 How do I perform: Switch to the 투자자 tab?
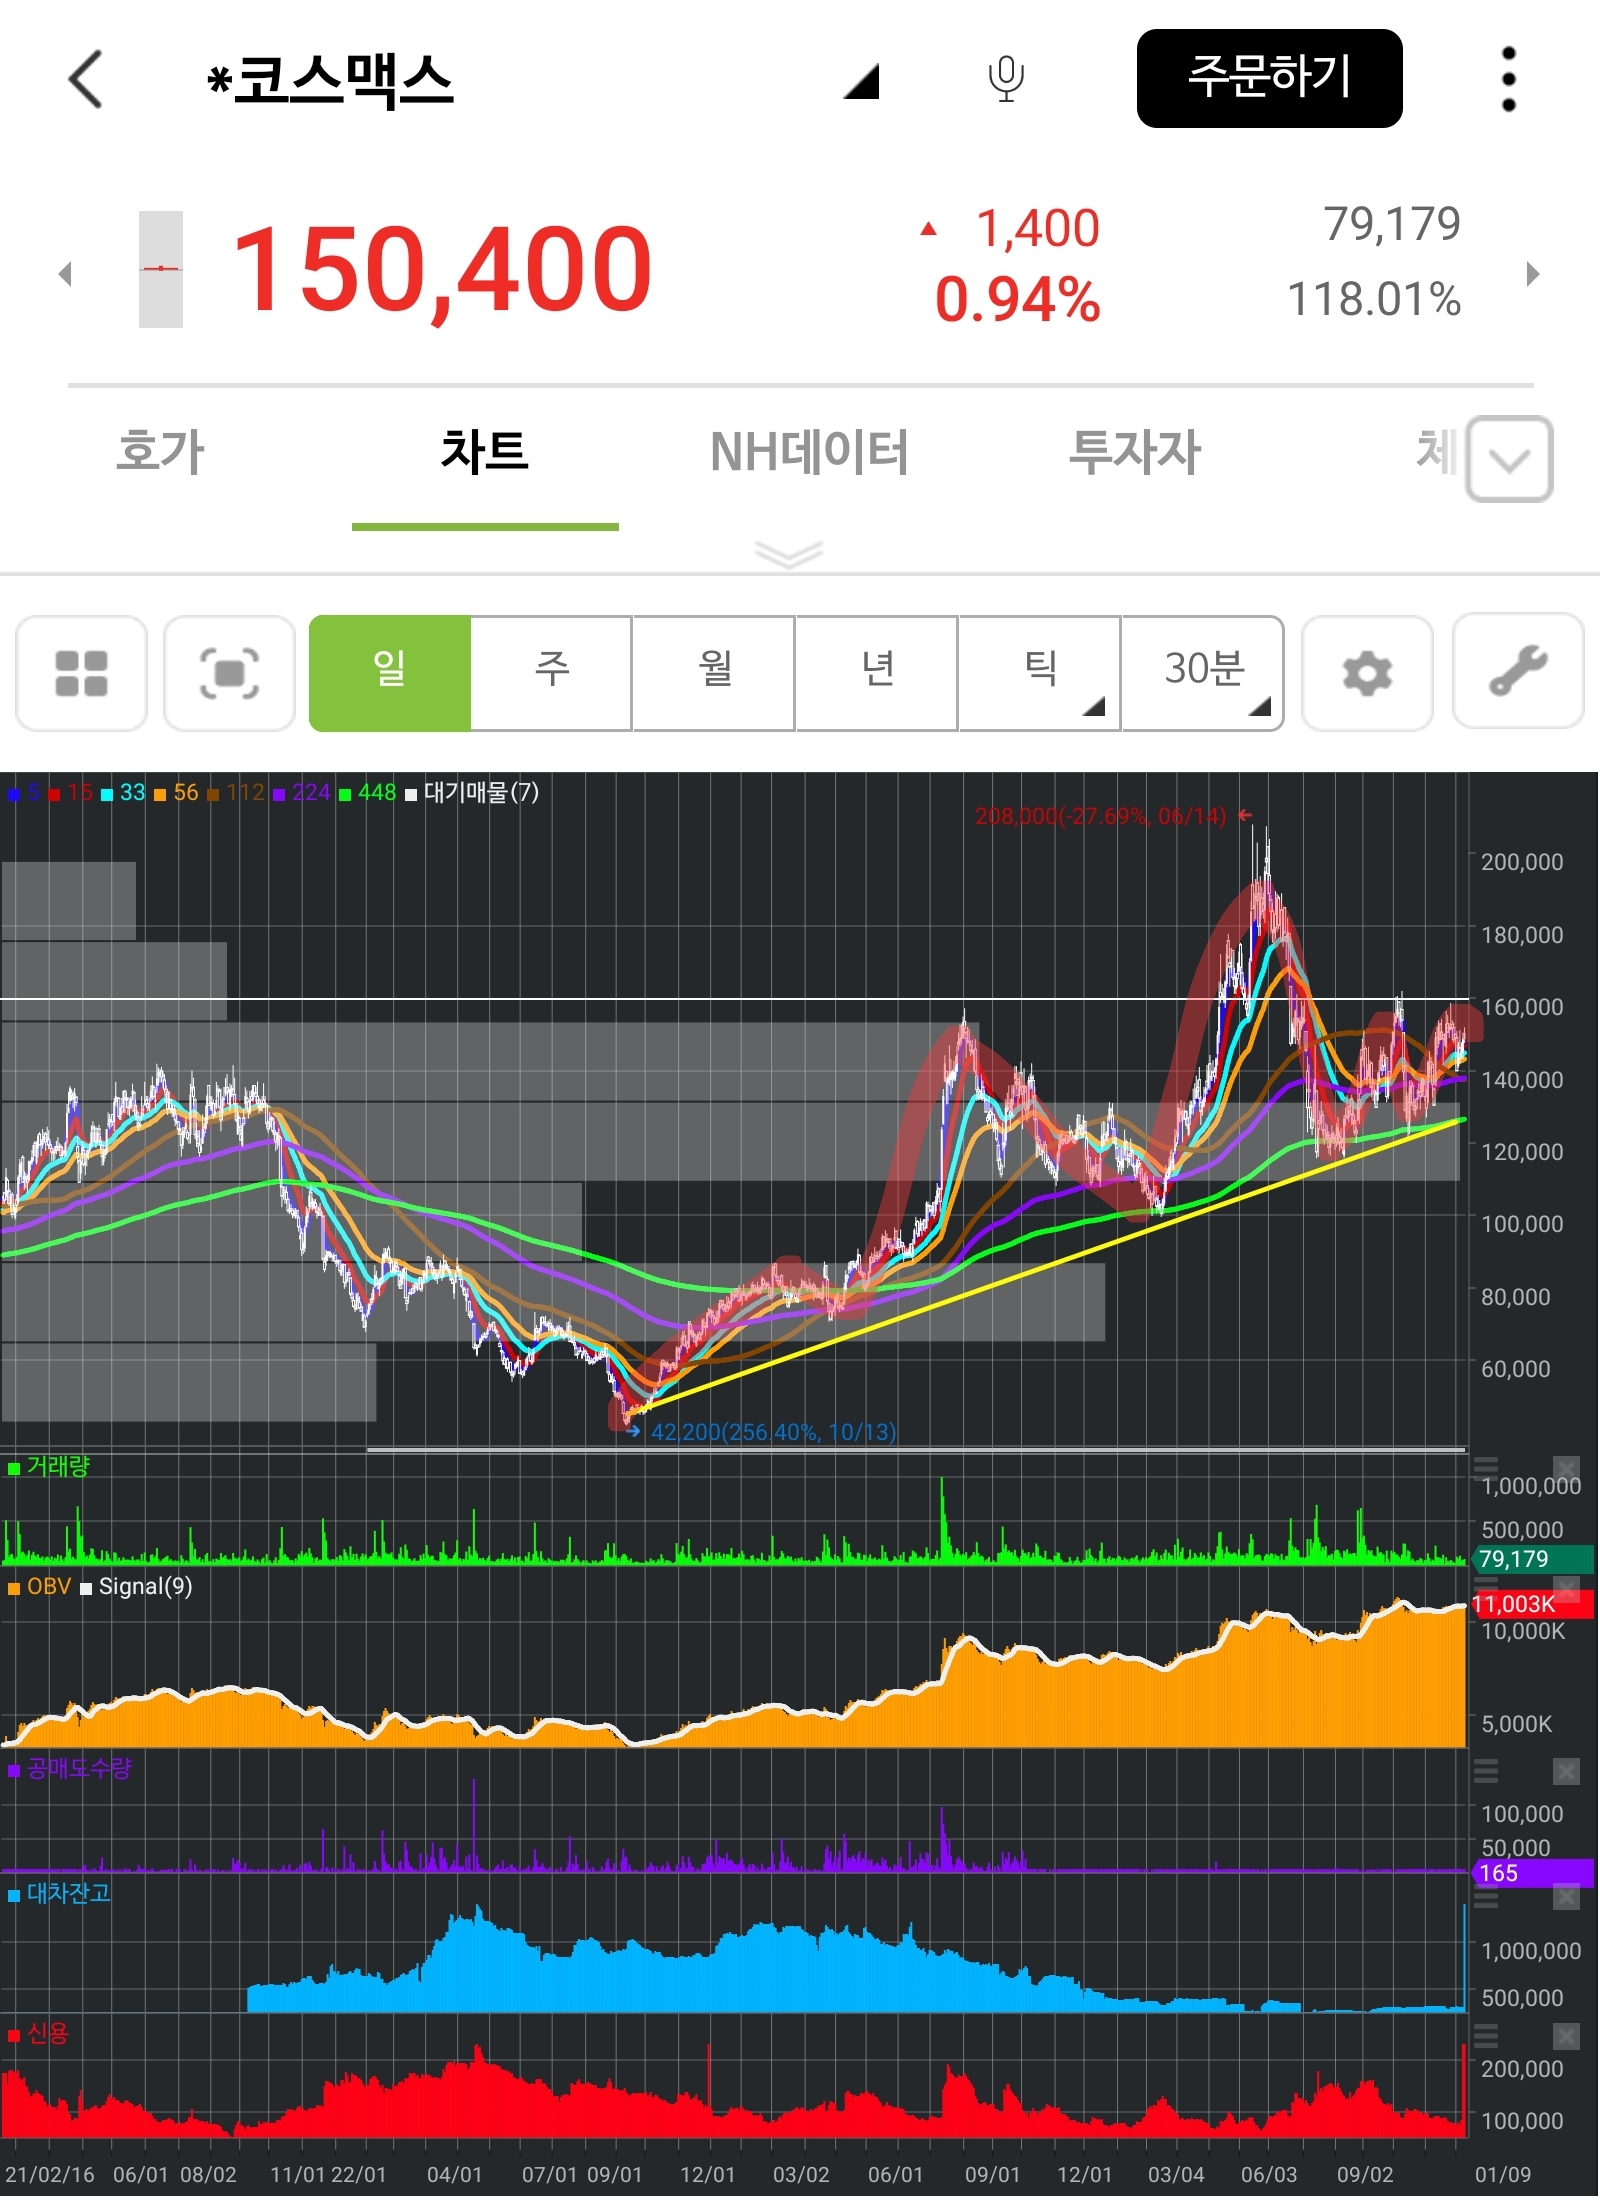click(x=1135, y=452)
